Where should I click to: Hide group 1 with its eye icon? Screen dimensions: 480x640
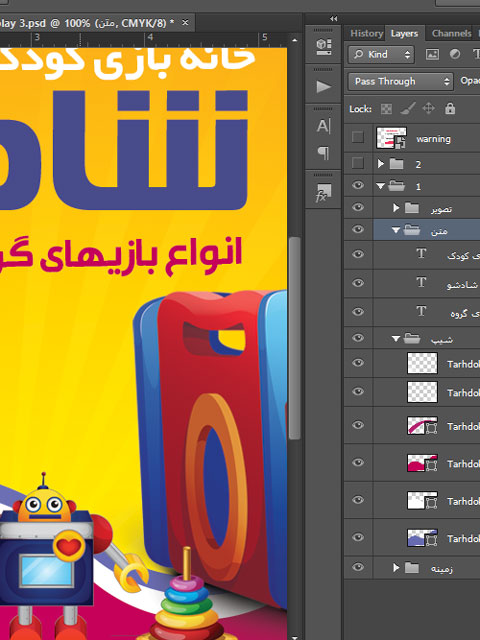(358, 185)
